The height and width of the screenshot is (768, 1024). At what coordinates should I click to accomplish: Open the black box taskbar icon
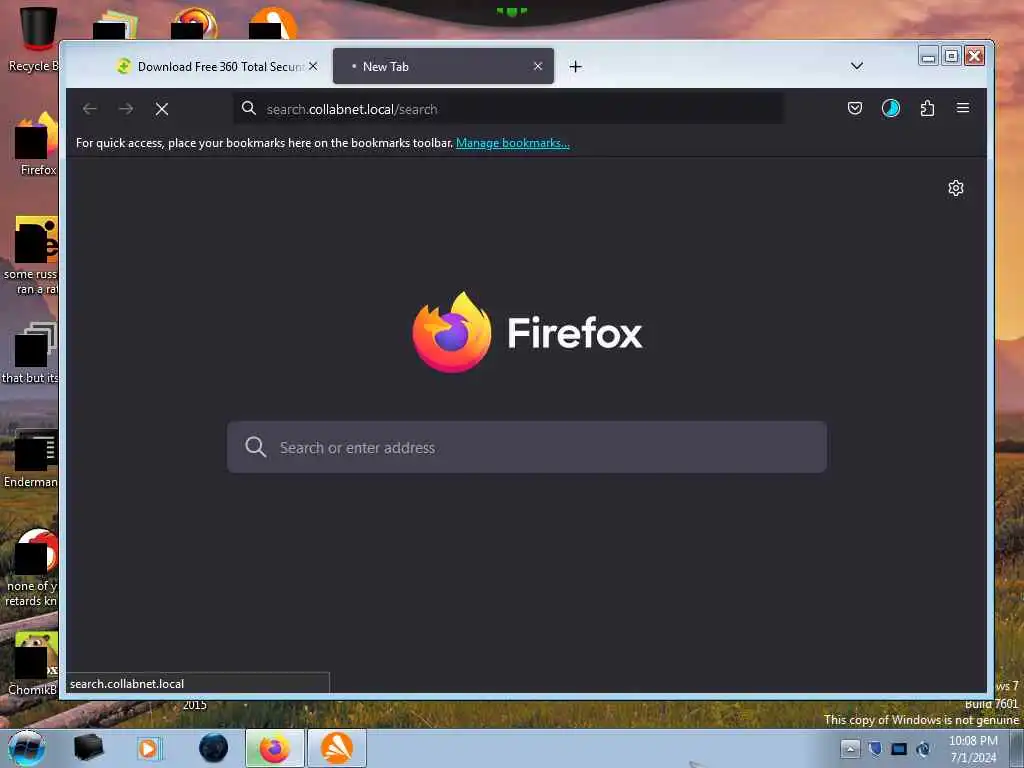[x=88, y=748]
